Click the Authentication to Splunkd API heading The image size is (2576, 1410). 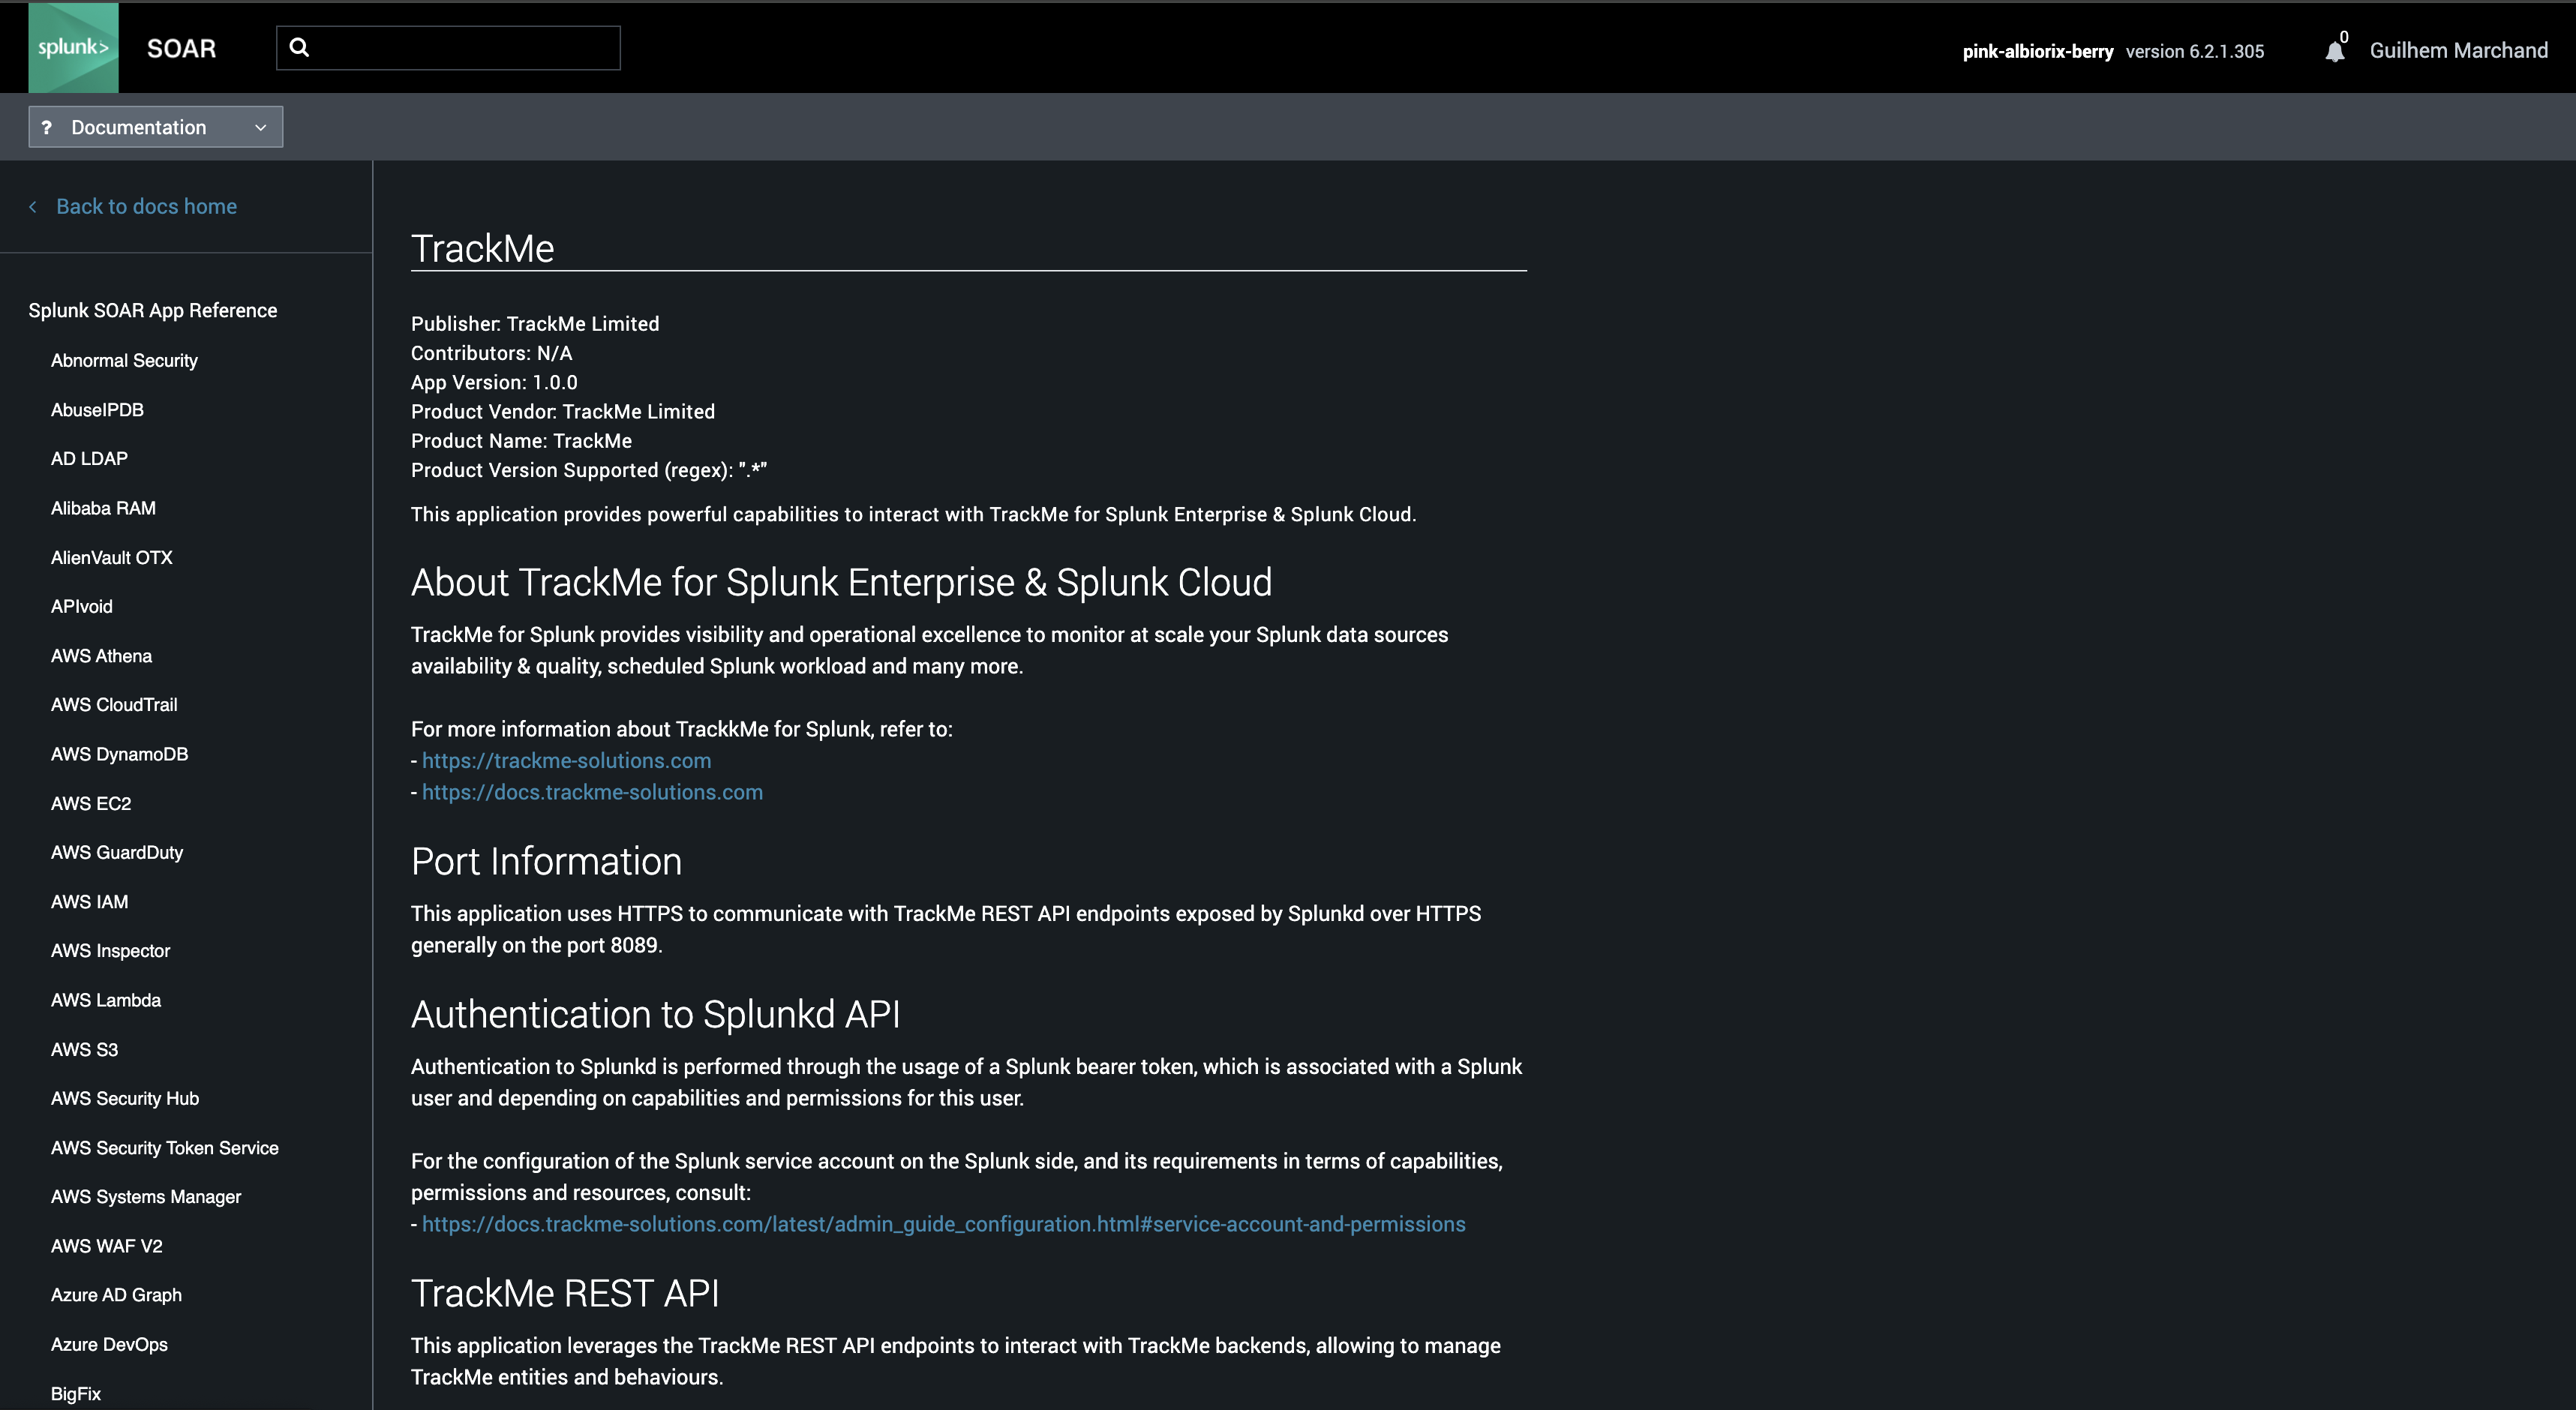click(x=655, y=1014)
